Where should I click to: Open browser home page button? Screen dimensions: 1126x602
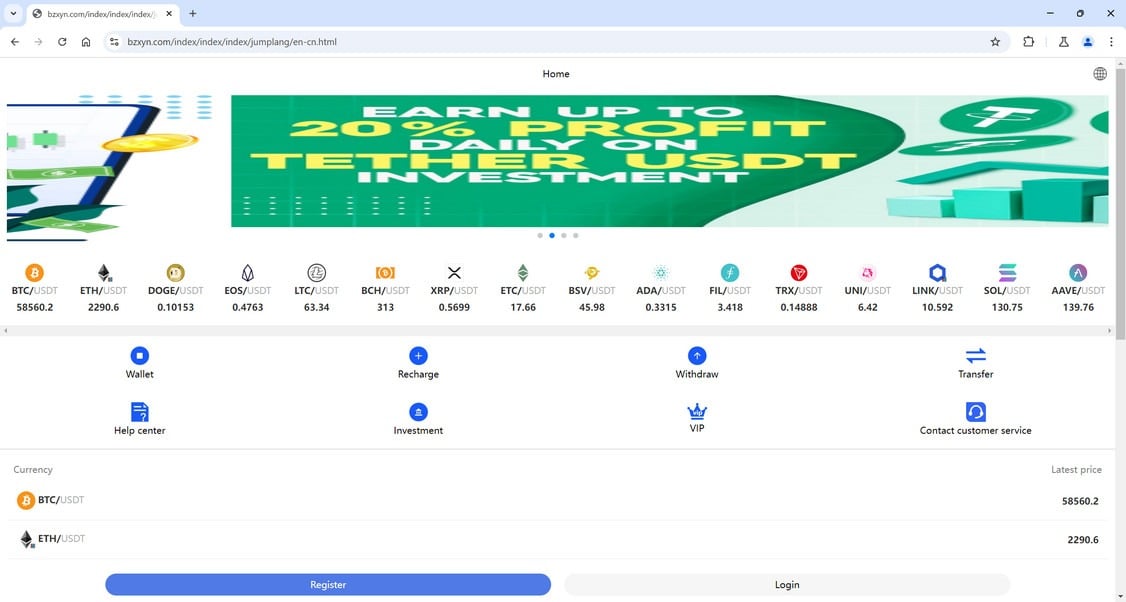85,42
